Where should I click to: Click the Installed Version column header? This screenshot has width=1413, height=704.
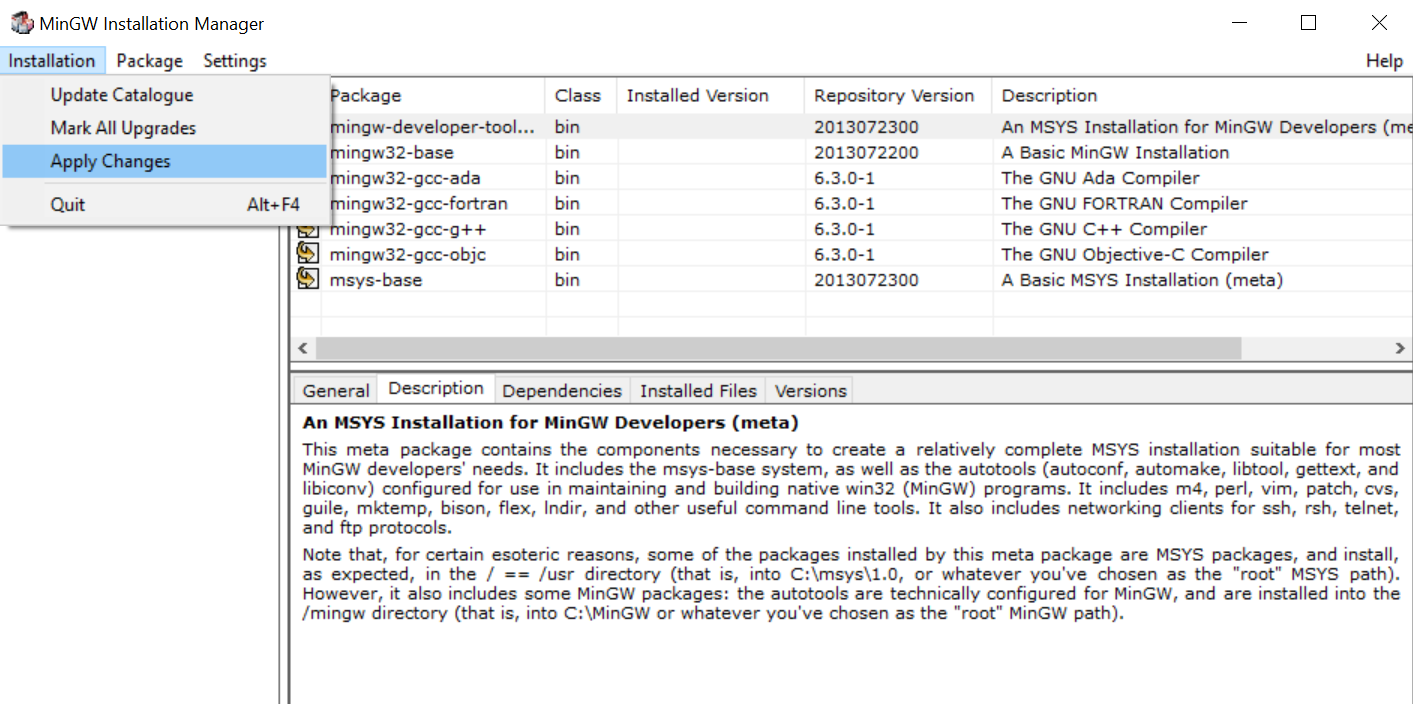(x=711, y=96)
